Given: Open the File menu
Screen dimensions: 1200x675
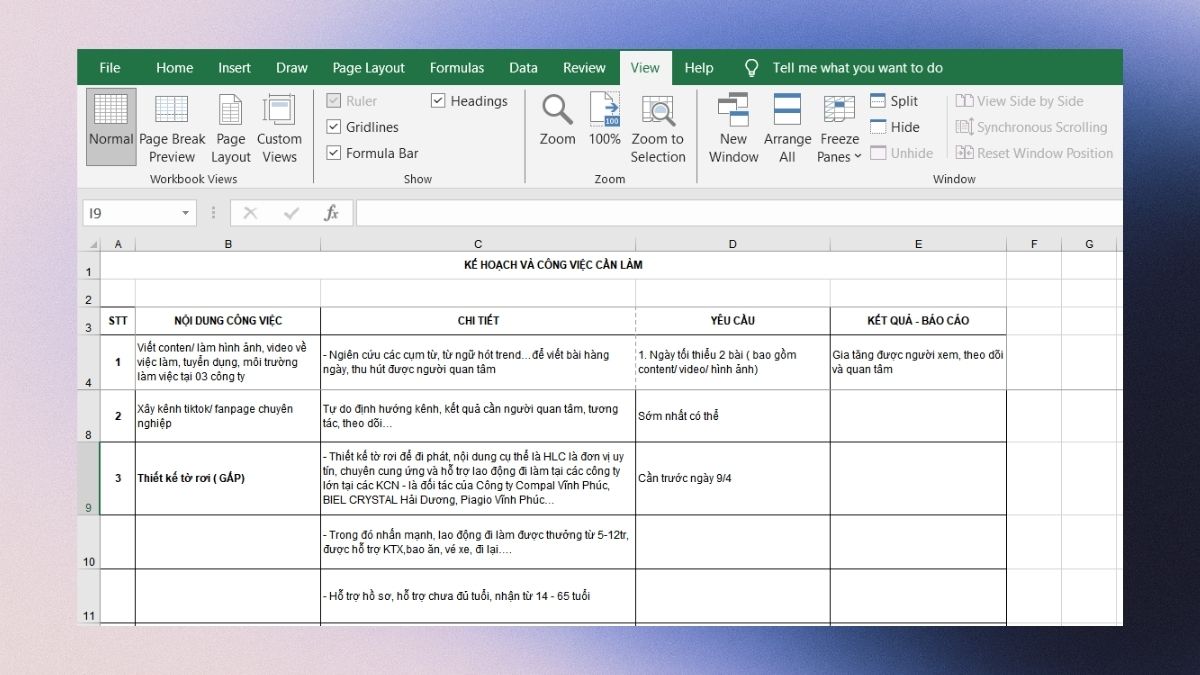Looking at the screenshot, I should pyautogui.click(x=110, y=68).
